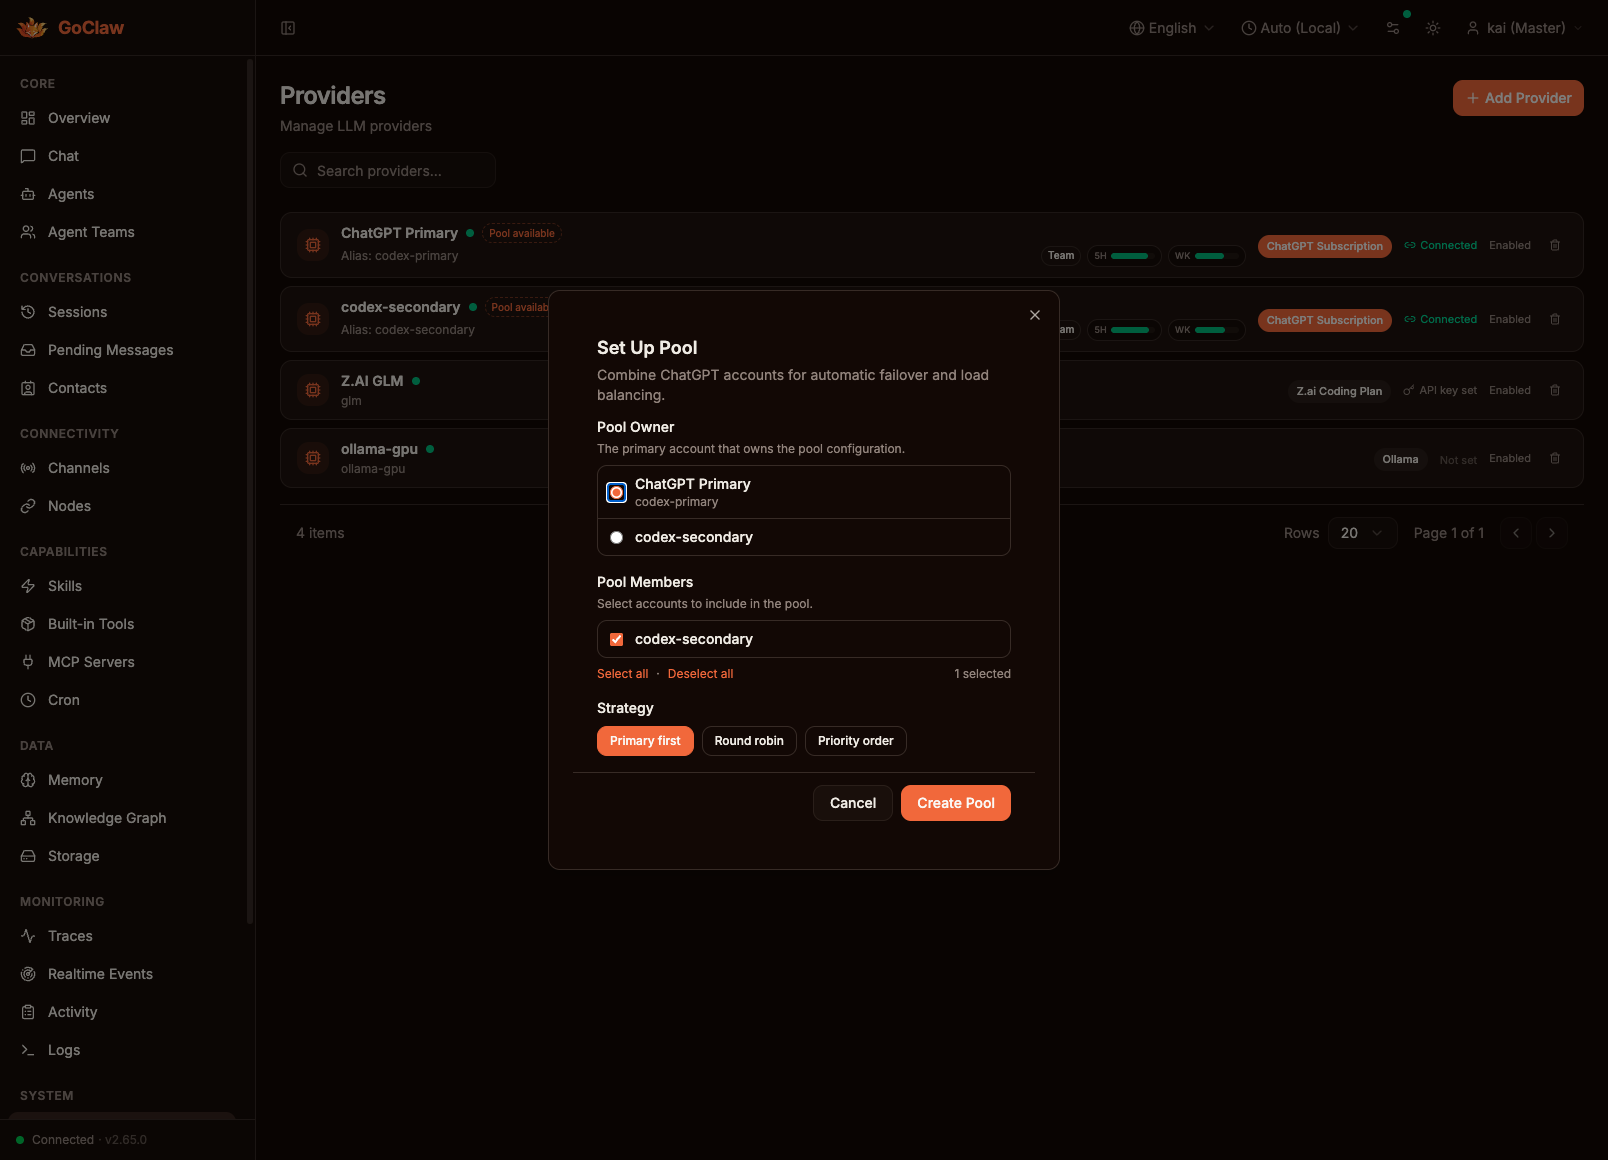Toggle the light/dark theme sun icon

coord(1433,28)
